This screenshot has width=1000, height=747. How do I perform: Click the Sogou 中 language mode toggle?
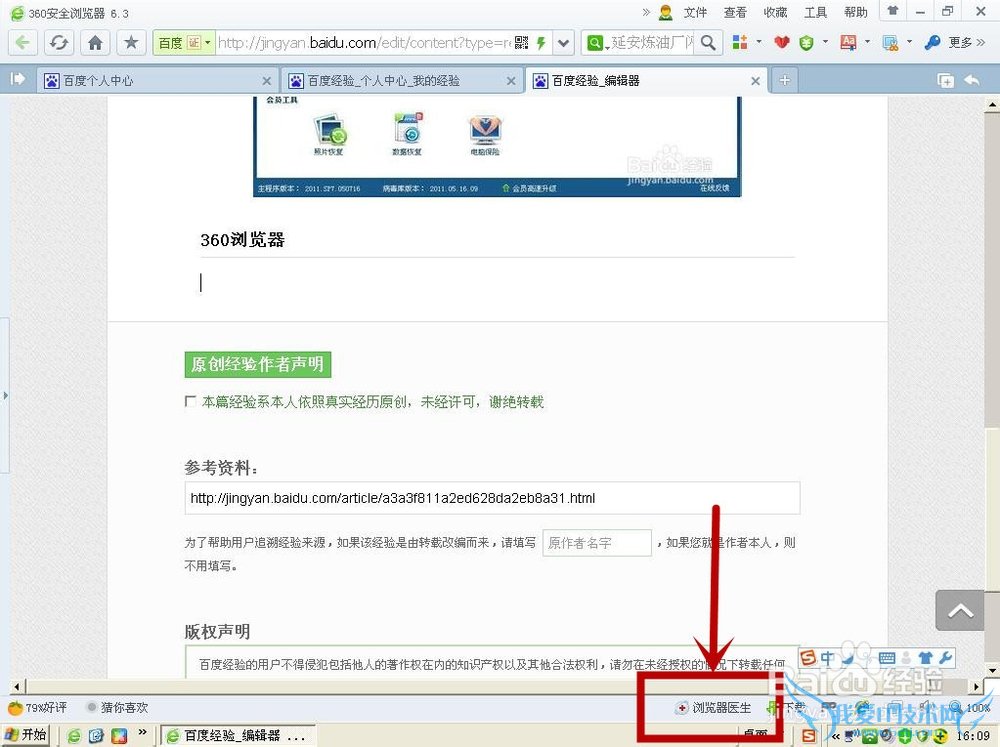[828, 658]
